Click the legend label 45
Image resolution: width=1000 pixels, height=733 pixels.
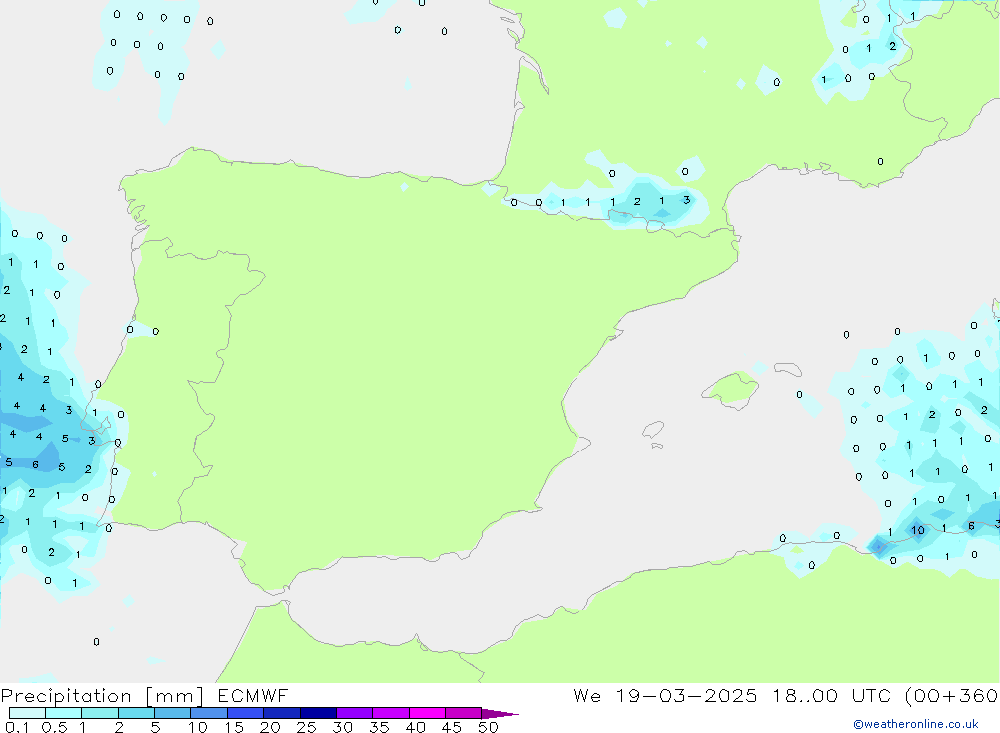point(452,727)
